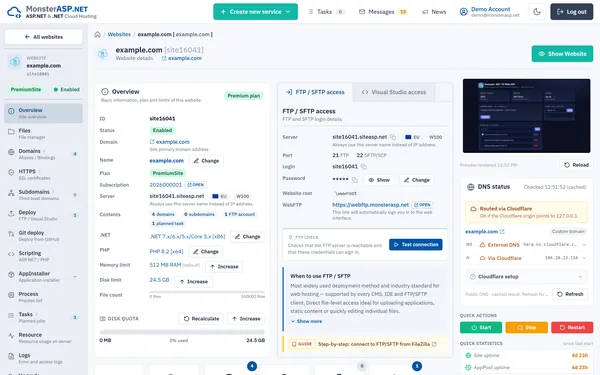Open MonsterASP.NET logo home

(x=52, y=12)
